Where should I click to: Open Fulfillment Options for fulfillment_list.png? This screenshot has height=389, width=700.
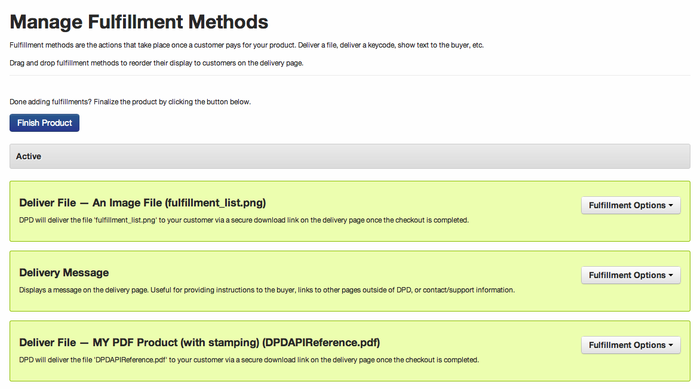630,205
